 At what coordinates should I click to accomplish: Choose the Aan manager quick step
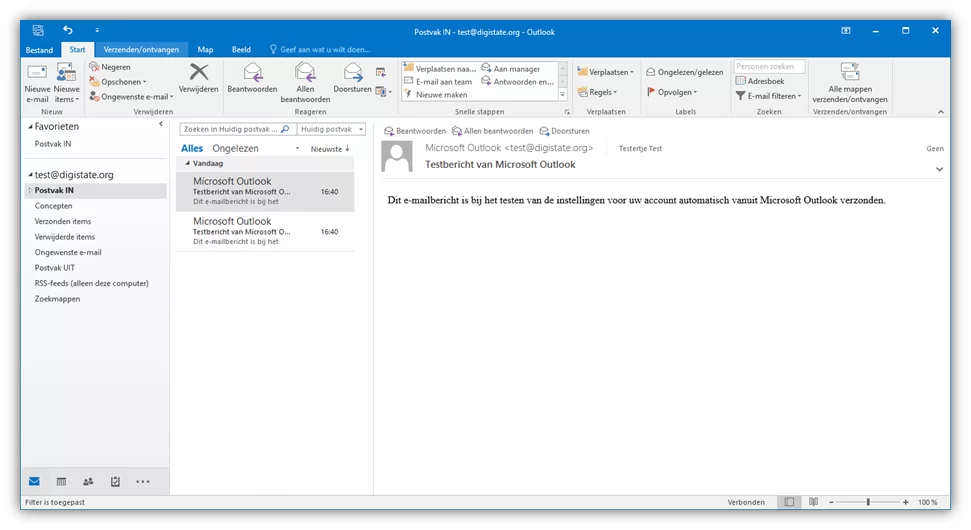coord(511,69)
